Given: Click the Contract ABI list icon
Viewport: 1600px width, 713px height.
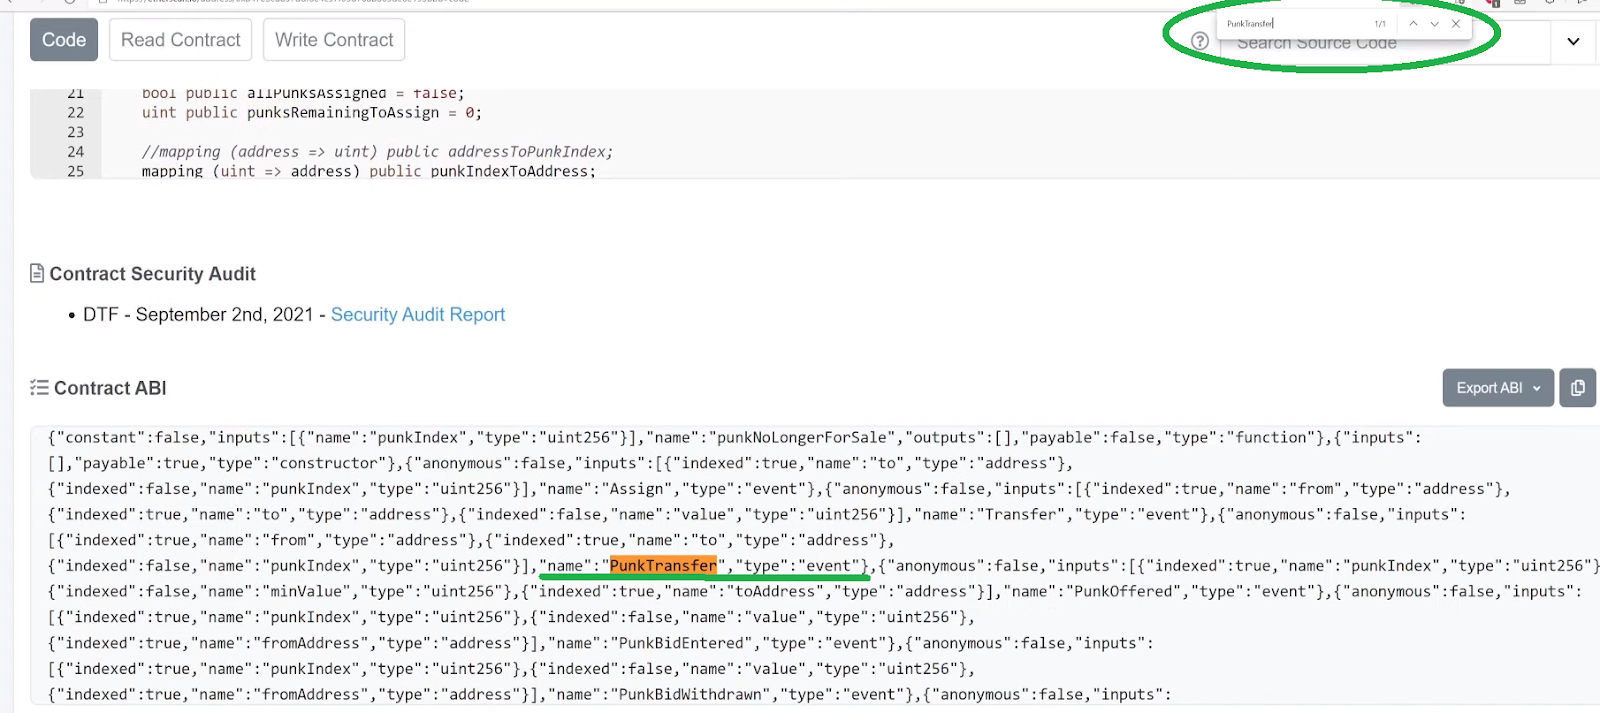Looking at the screenshot, I should click(39, 388).
